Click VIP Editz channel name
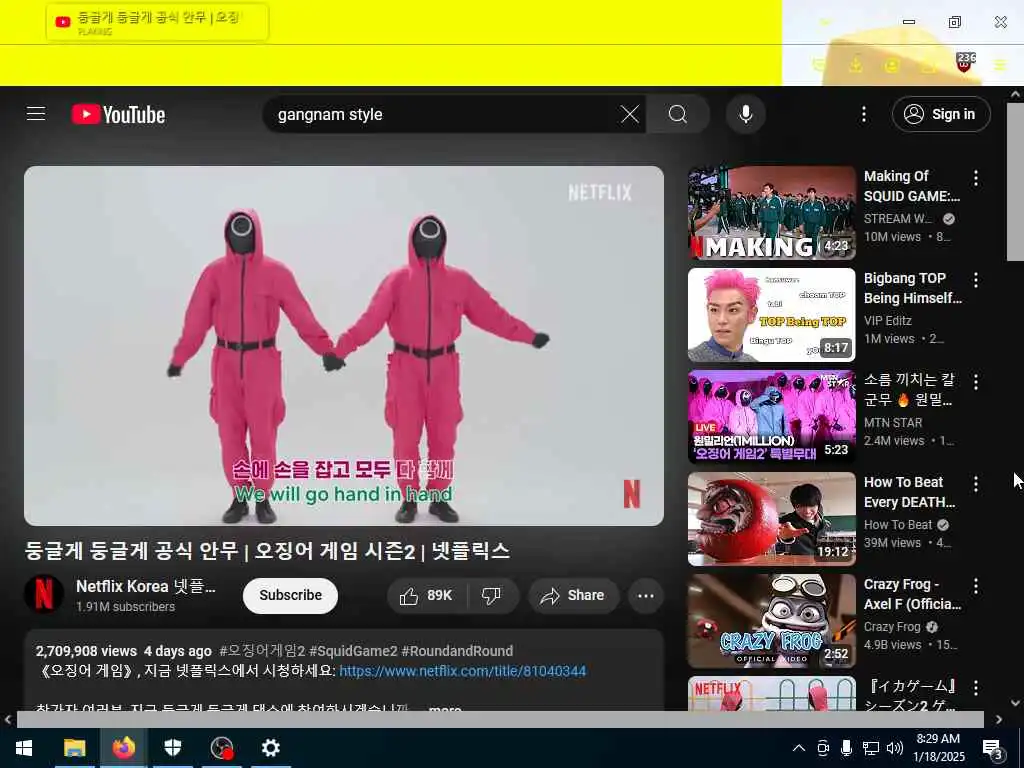The width and height of the screenshot is (1024, 768). pos(888,321)
